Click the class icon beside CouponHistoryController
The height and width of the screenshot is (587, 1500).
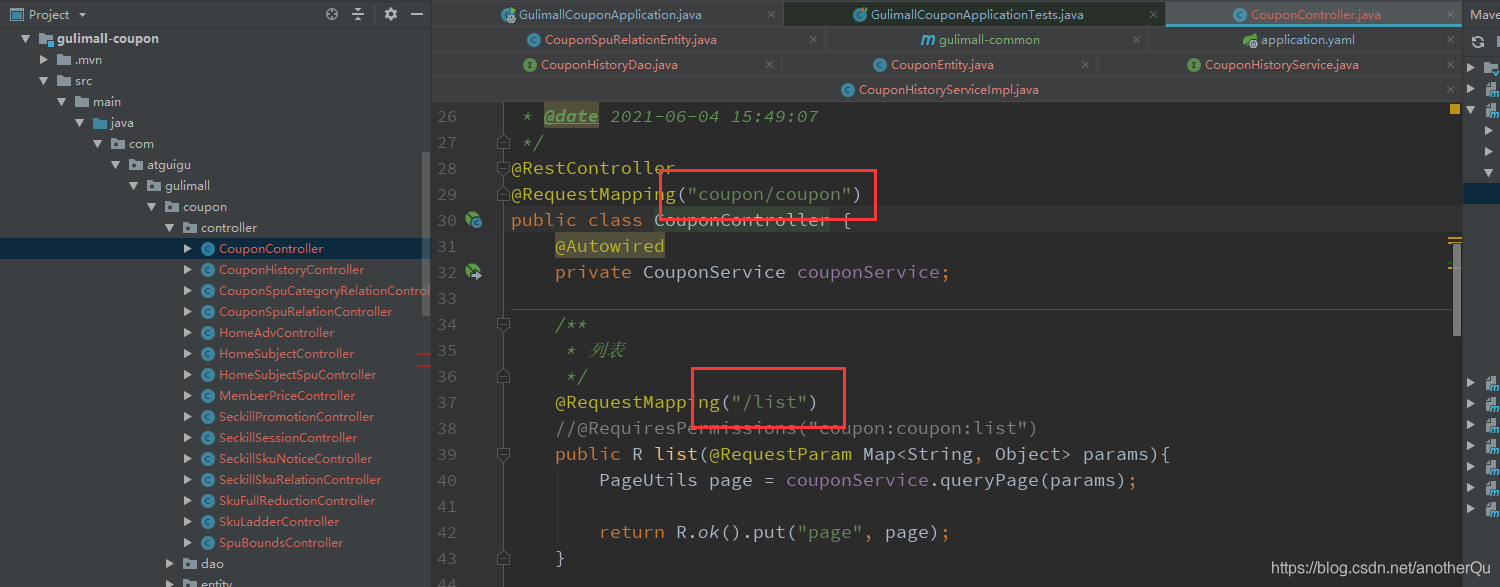(208, 270)
